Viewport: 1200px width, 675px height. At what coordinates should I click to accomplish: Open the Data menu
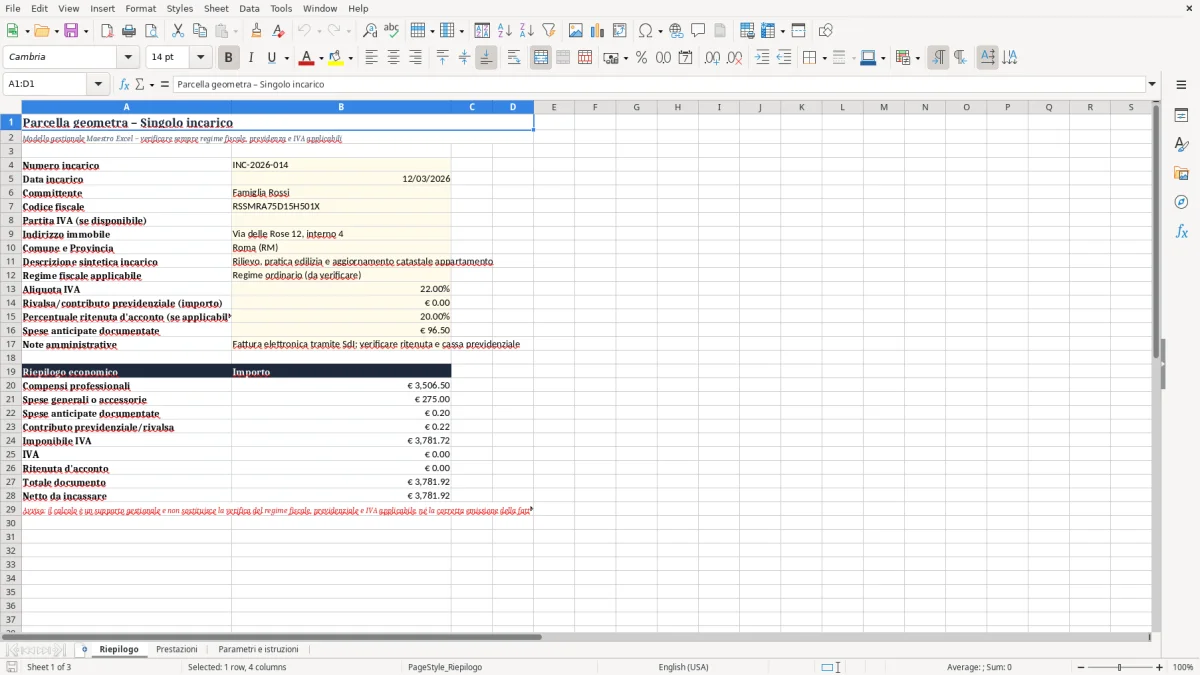click(249, 8)
